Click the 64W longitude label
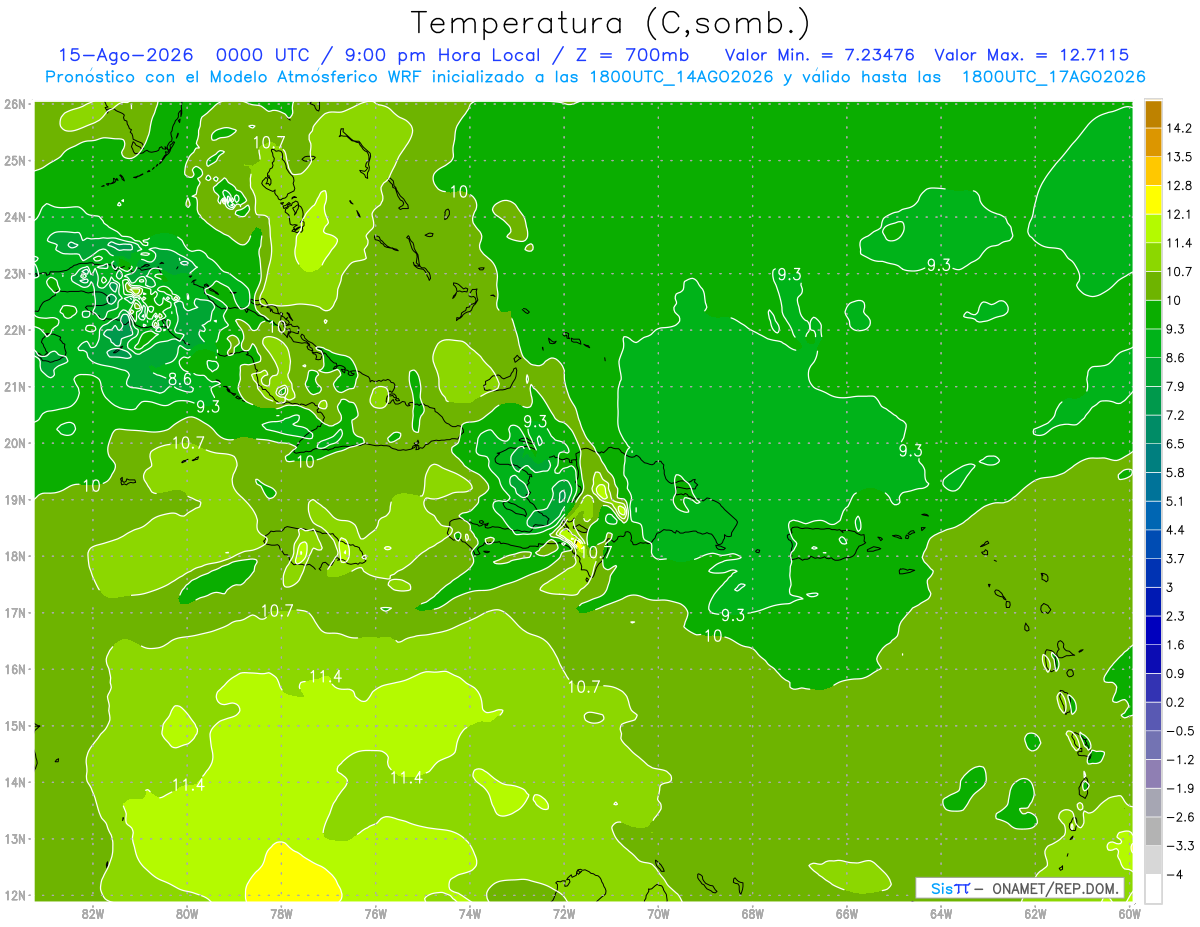 click(941, 913)
